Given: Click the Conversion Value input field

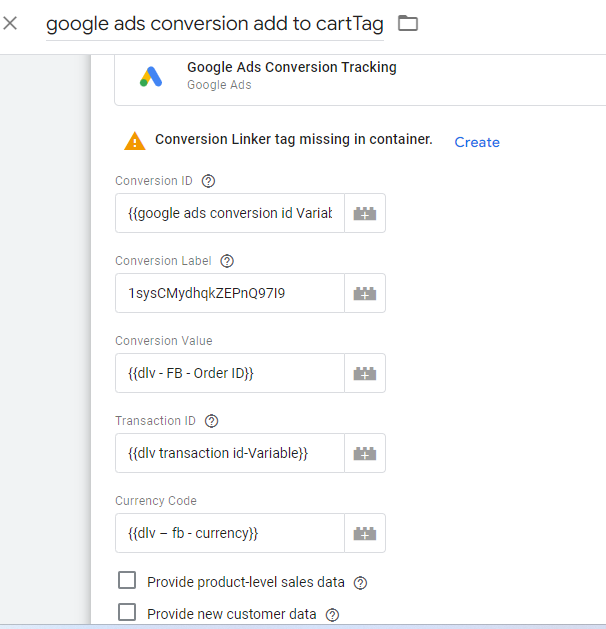Looking at the screenshot, I should pos(230,373).
